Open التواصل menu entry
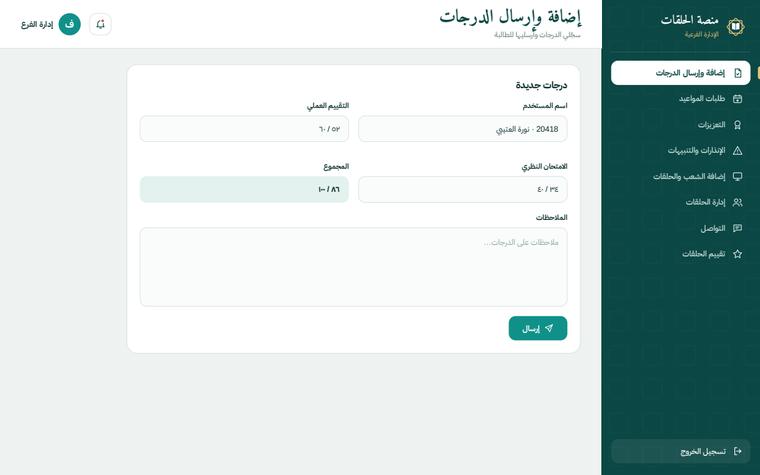 681,228
